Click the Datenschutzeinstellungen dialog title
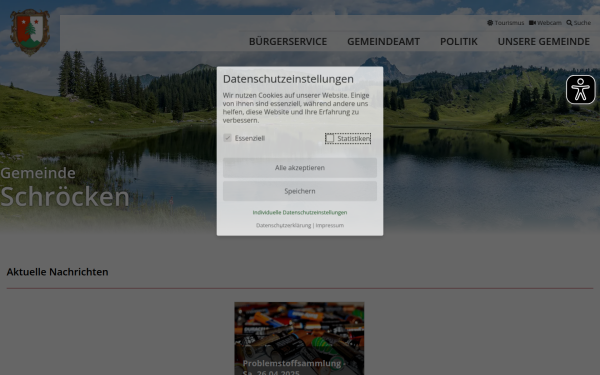Screen dimensions: 600x375 [288, 79]
